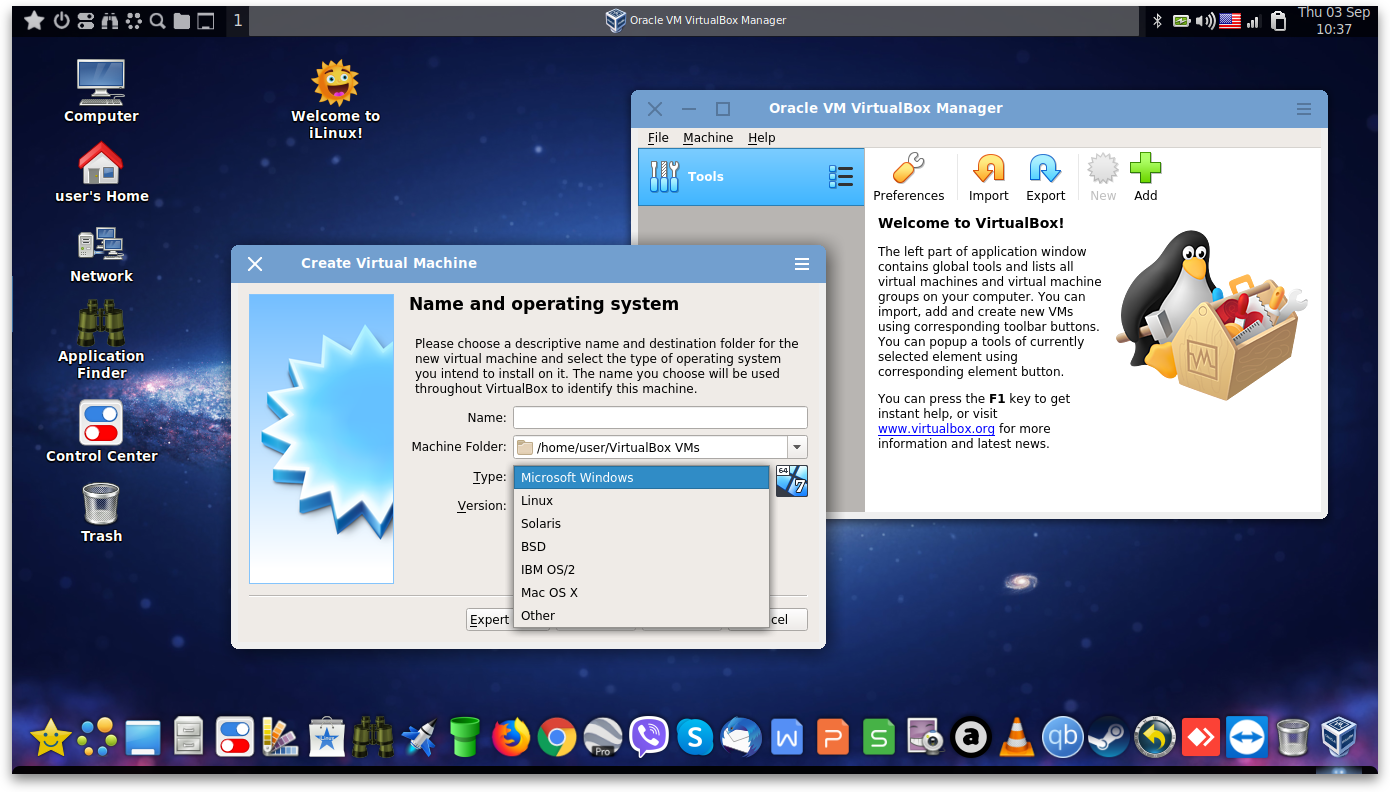Launch Firefox from the dock
This screenshot has height=792, width=1390.
(511, 738)
